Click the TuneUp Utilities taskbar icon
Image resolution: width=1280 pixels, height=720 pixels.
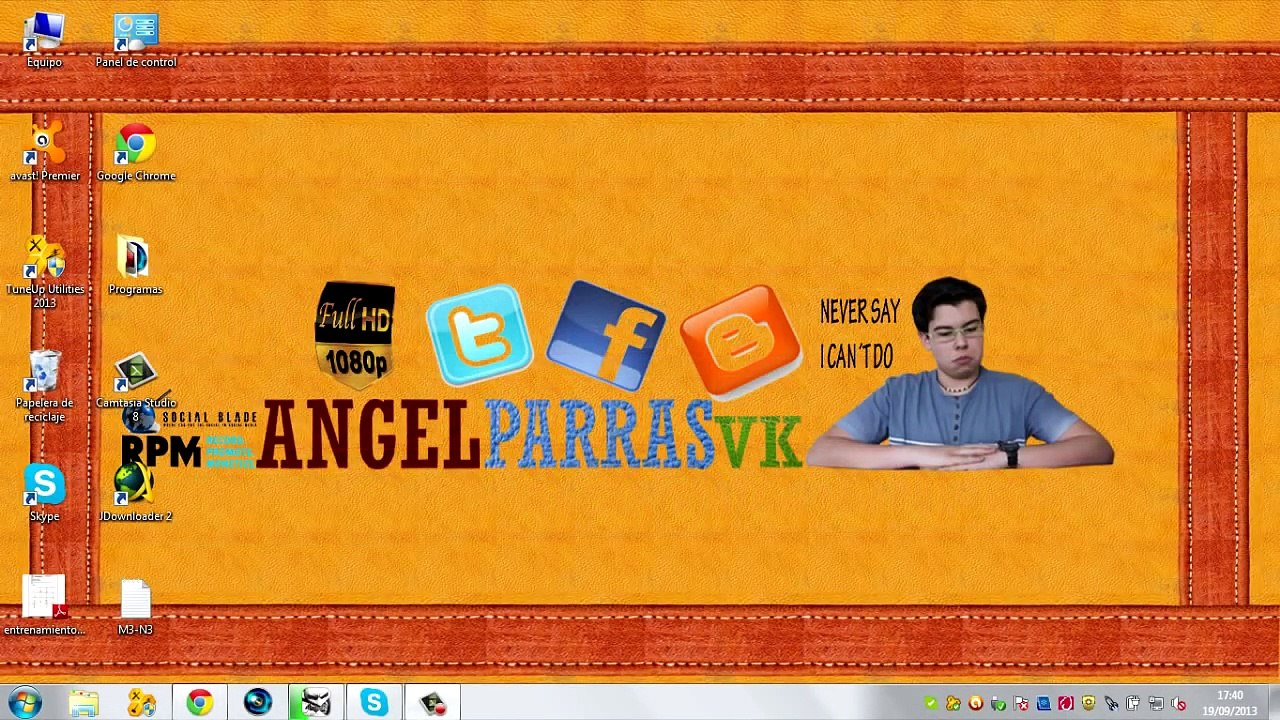point(142,703)
